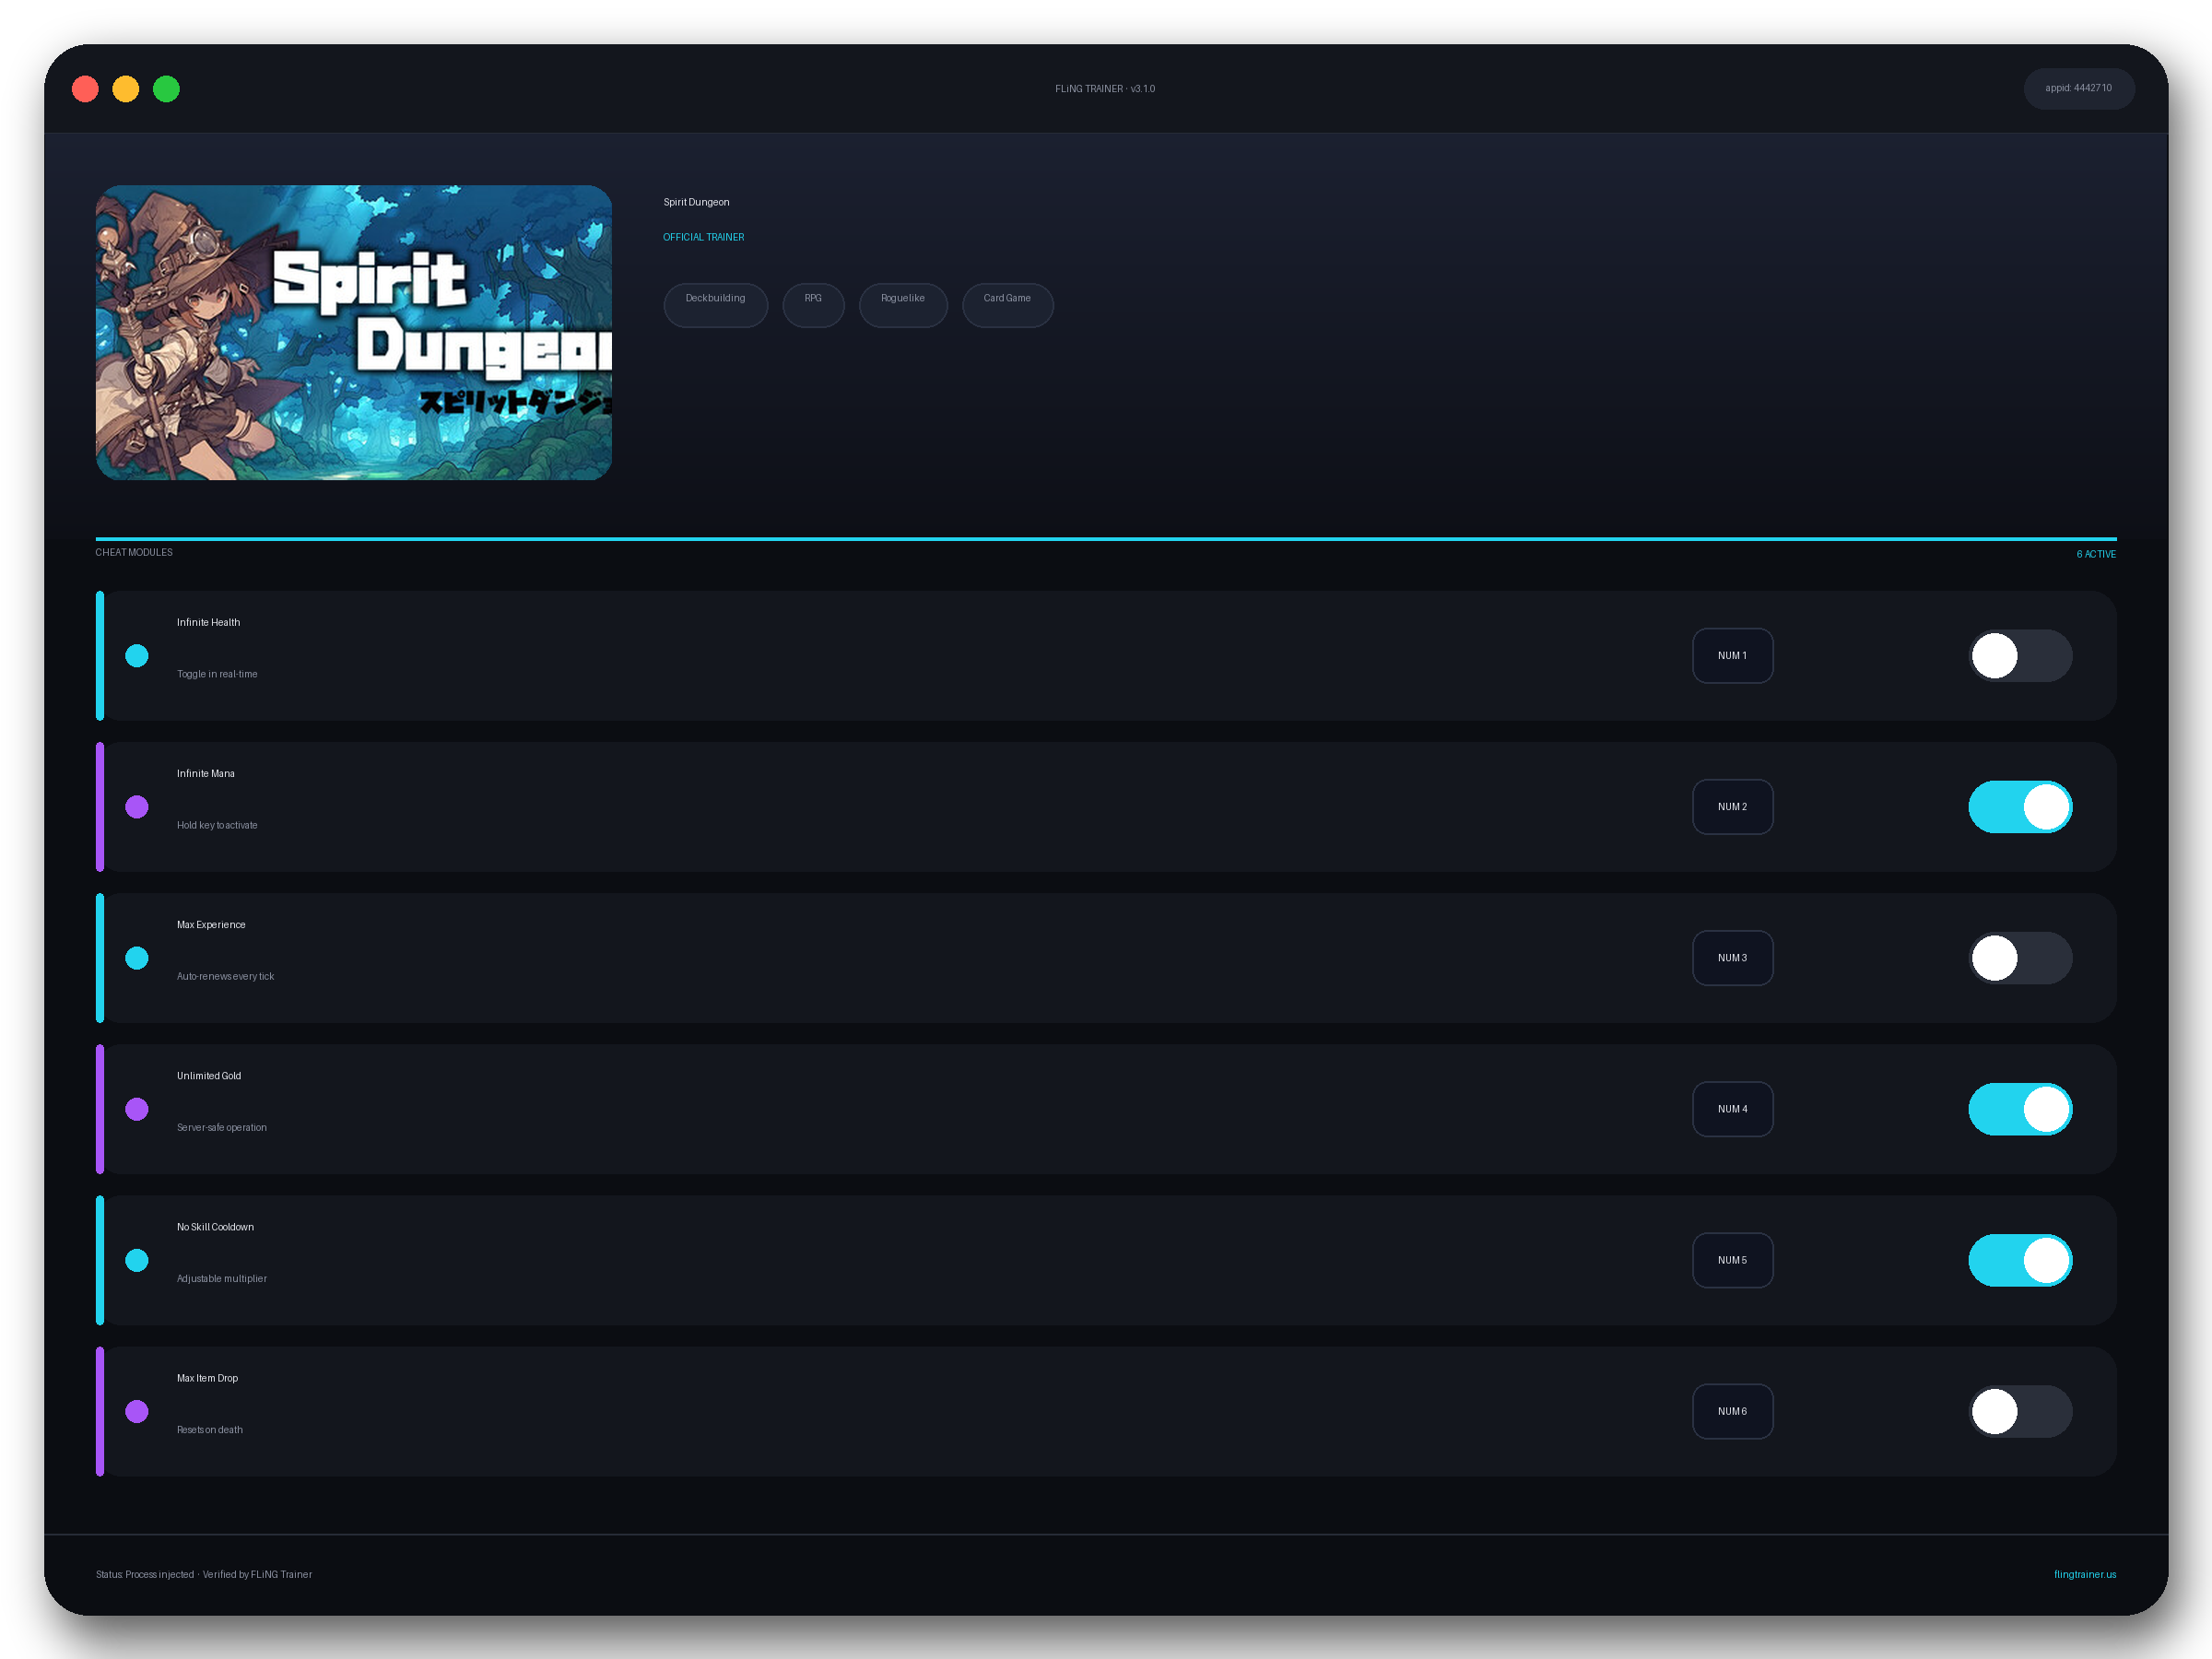2212x1659 pixels.
Task: Click the appid 4442710 badge
Action: tap(2078, 88)
